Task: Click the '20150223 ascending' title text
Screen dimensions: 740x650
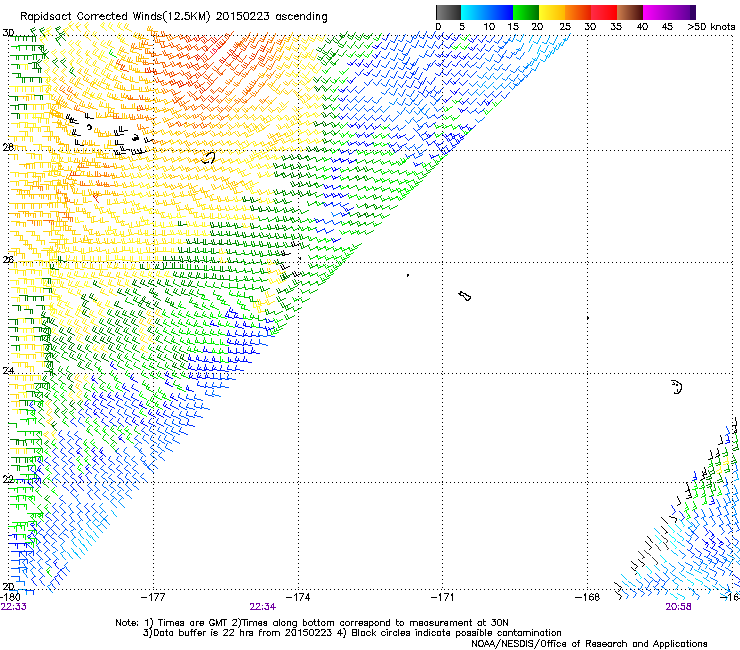Action: pyautogui.click(x=271, y=17)
